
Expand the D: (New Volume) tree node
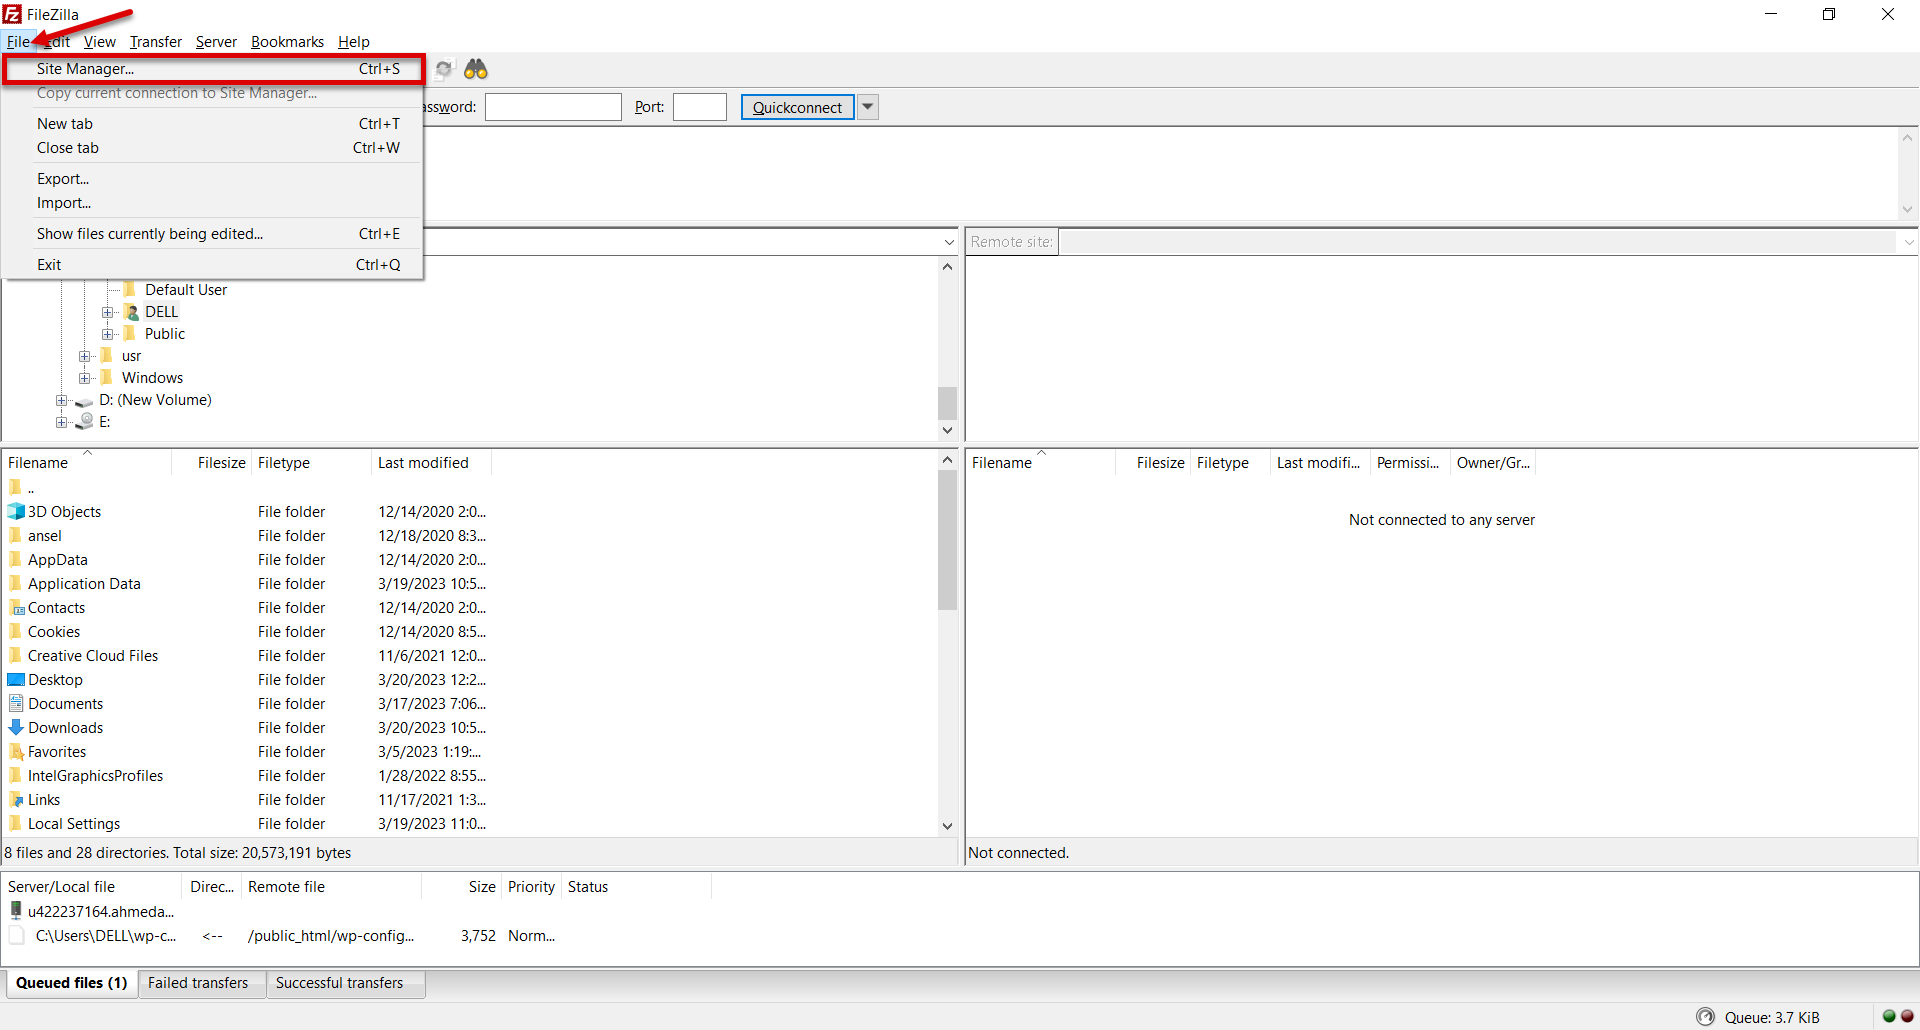point(62,400)
